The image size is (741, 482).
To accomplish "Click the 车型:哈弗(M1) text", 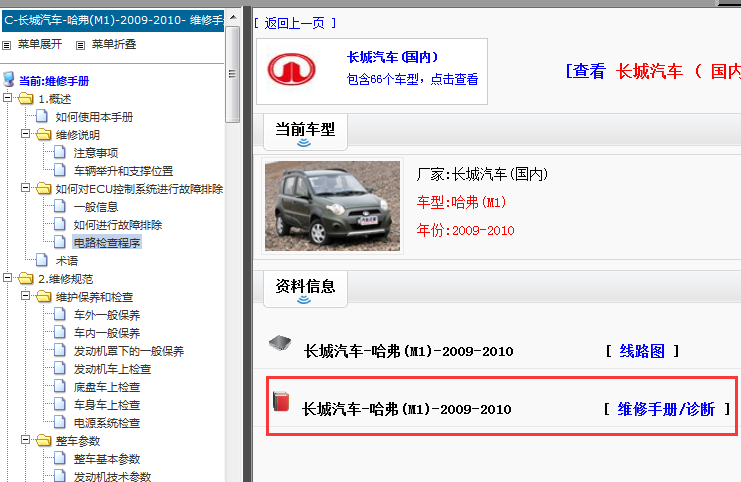I will pyautogui.click(x=461, y=203).
